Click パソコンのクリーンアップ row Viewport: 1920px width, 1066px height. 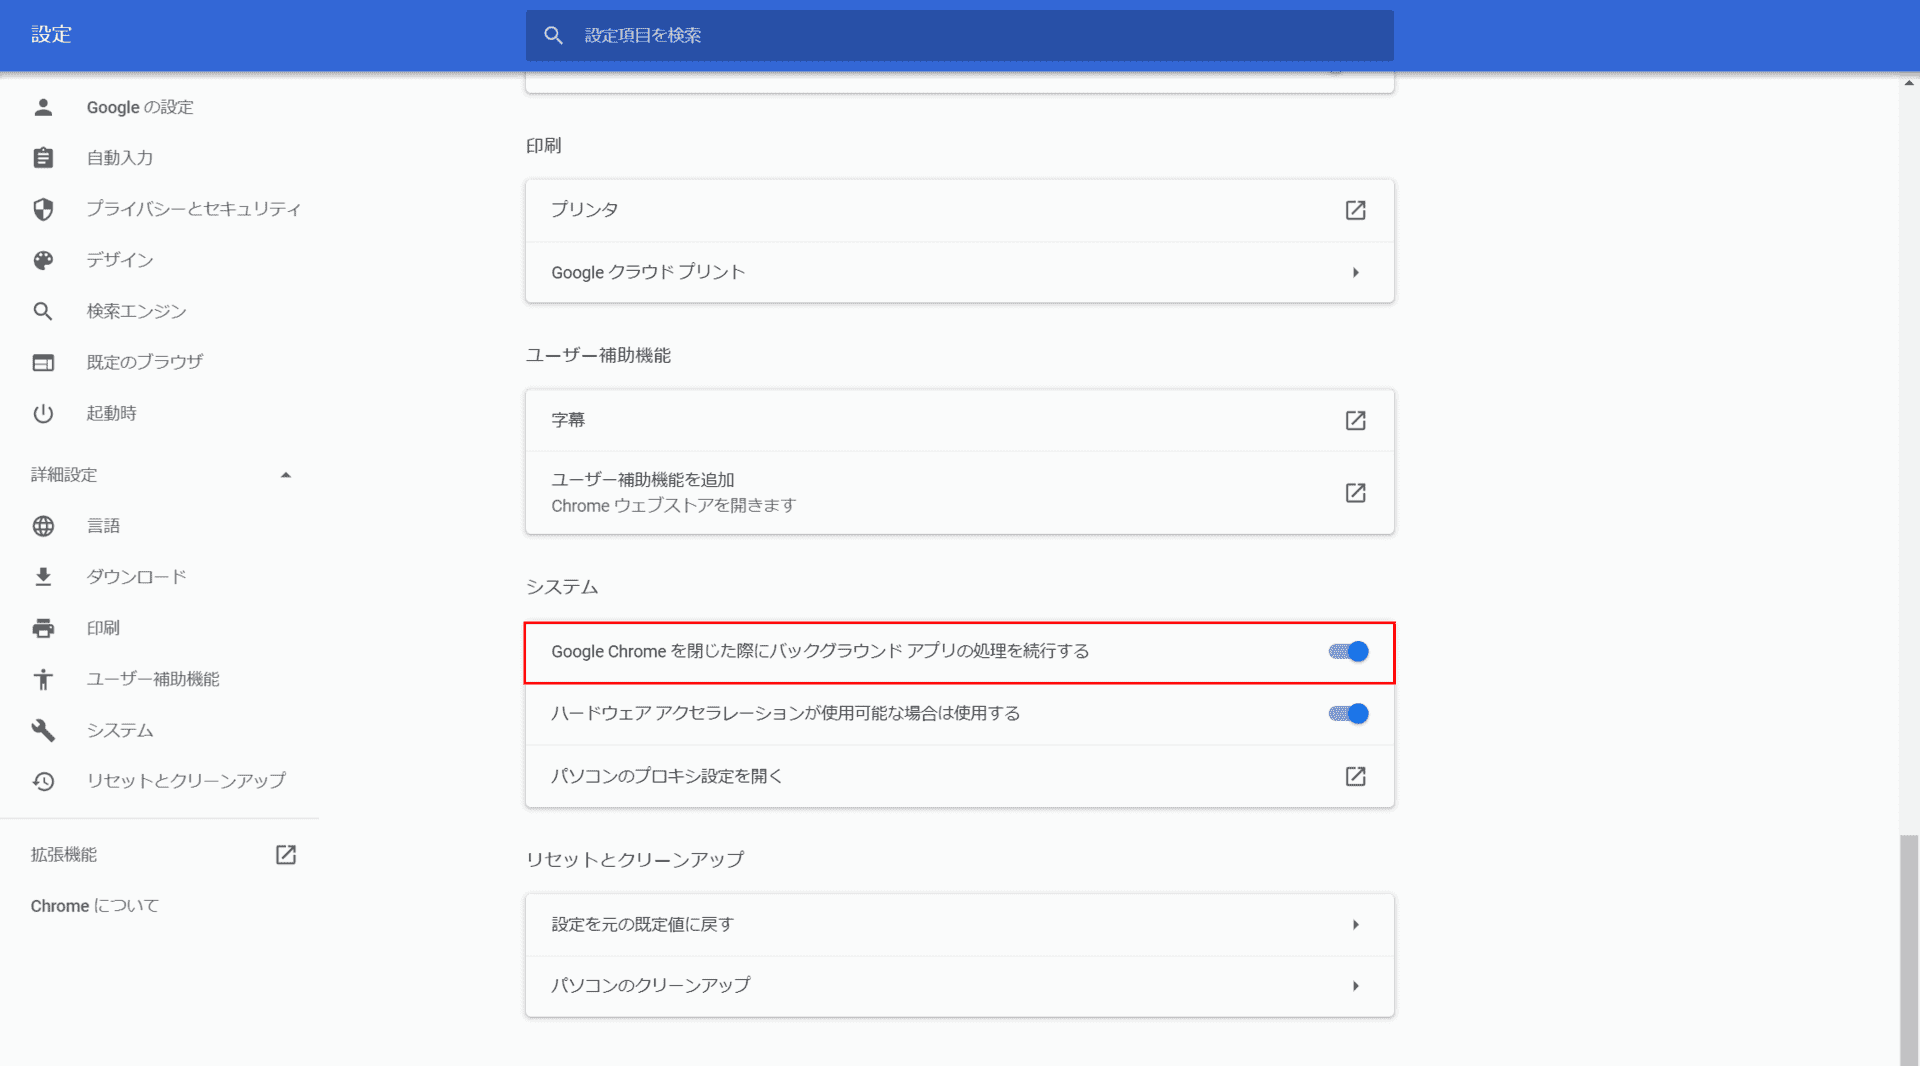[x=960, y=986]
